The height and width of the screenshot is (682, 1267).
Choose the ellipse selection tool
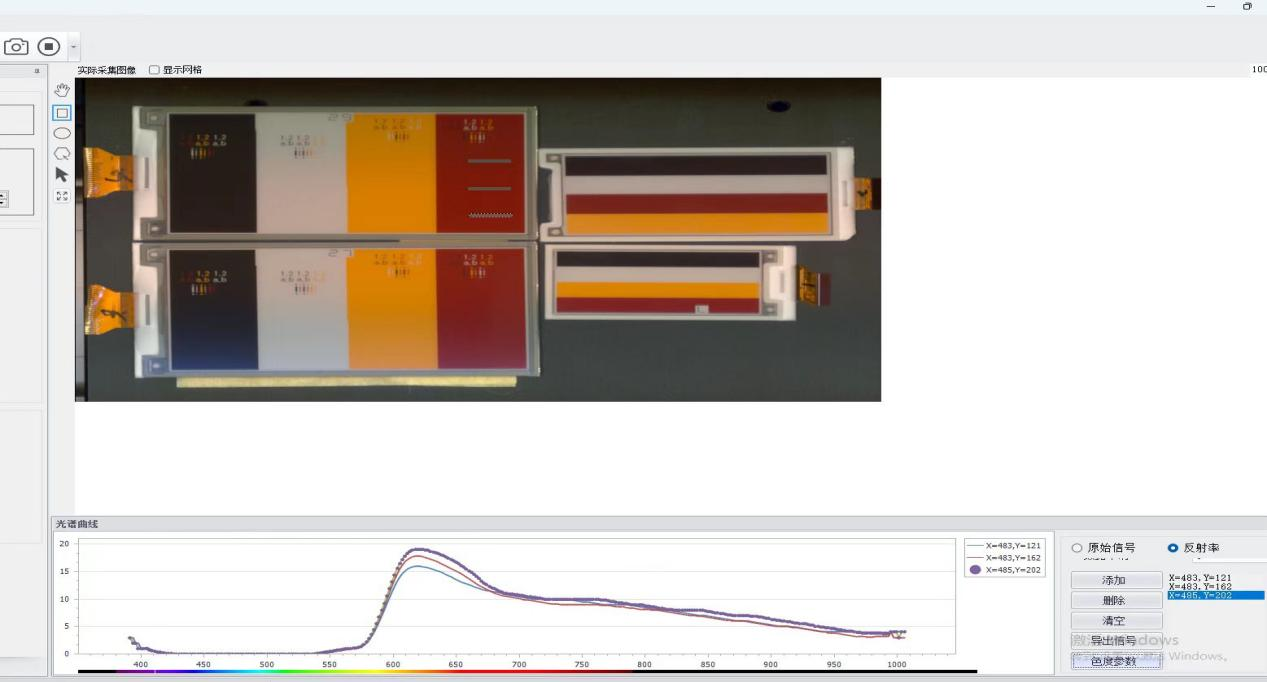[x=62, y=133]
